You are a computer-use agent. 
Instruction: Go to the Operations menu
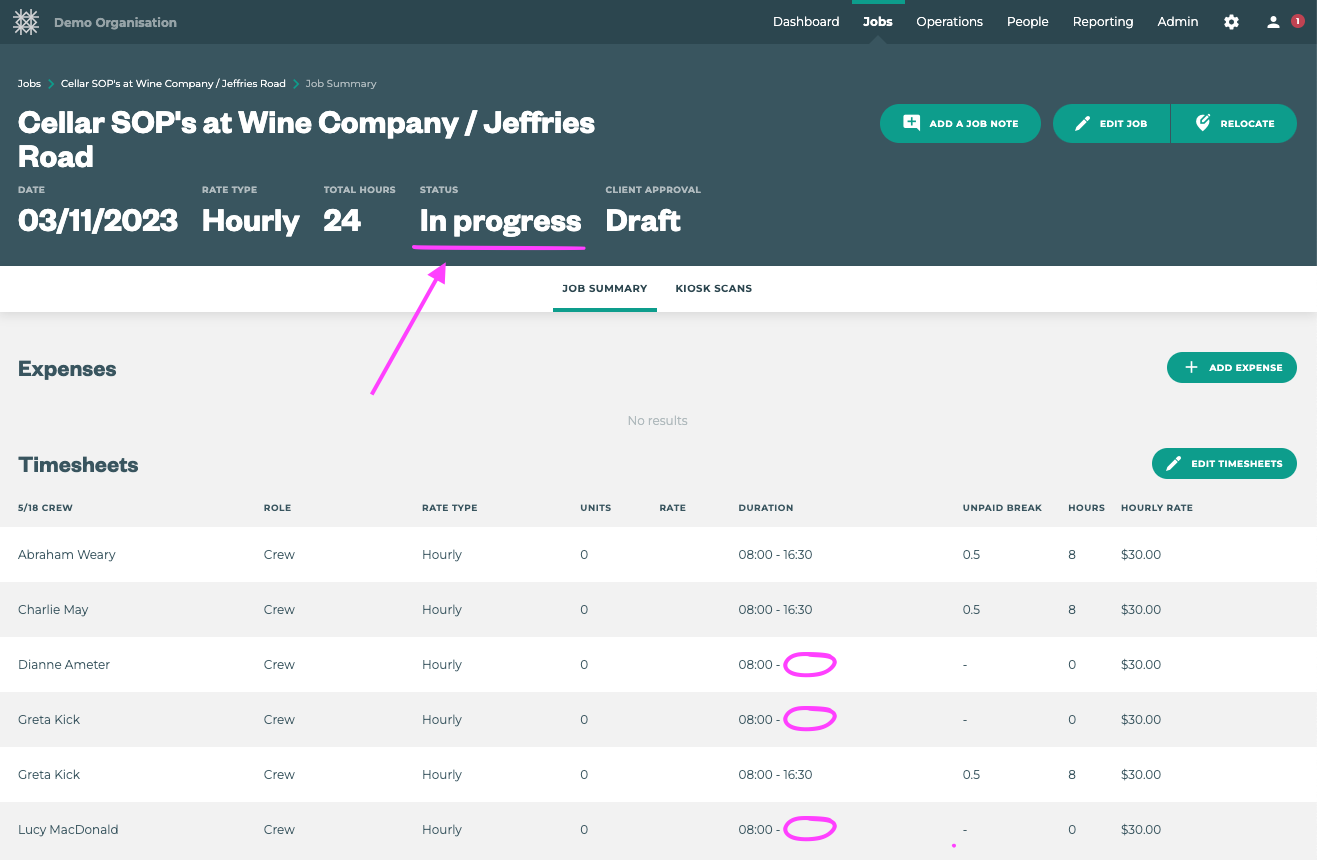[949, 22]
